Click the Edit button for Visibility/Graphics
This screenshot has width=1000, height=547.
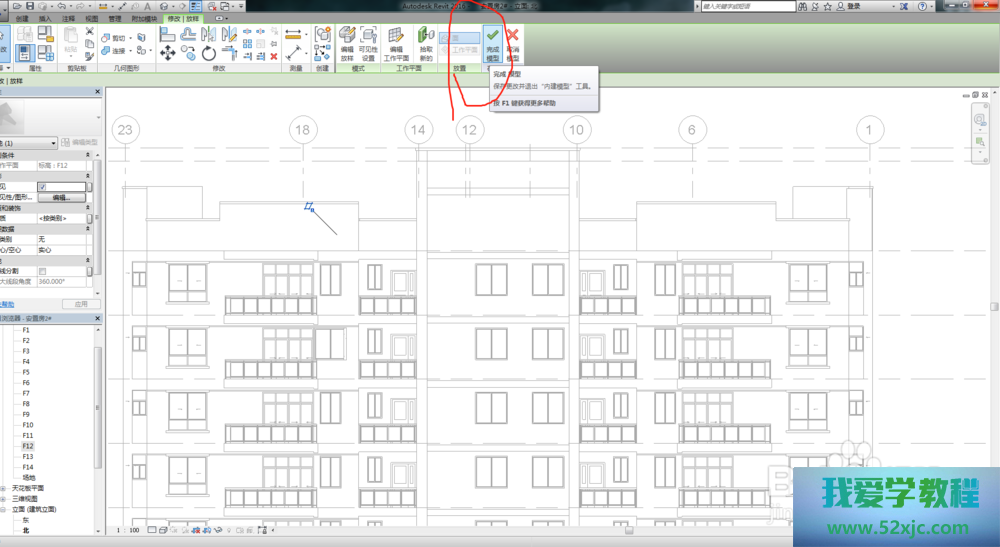tap(60, 198)
